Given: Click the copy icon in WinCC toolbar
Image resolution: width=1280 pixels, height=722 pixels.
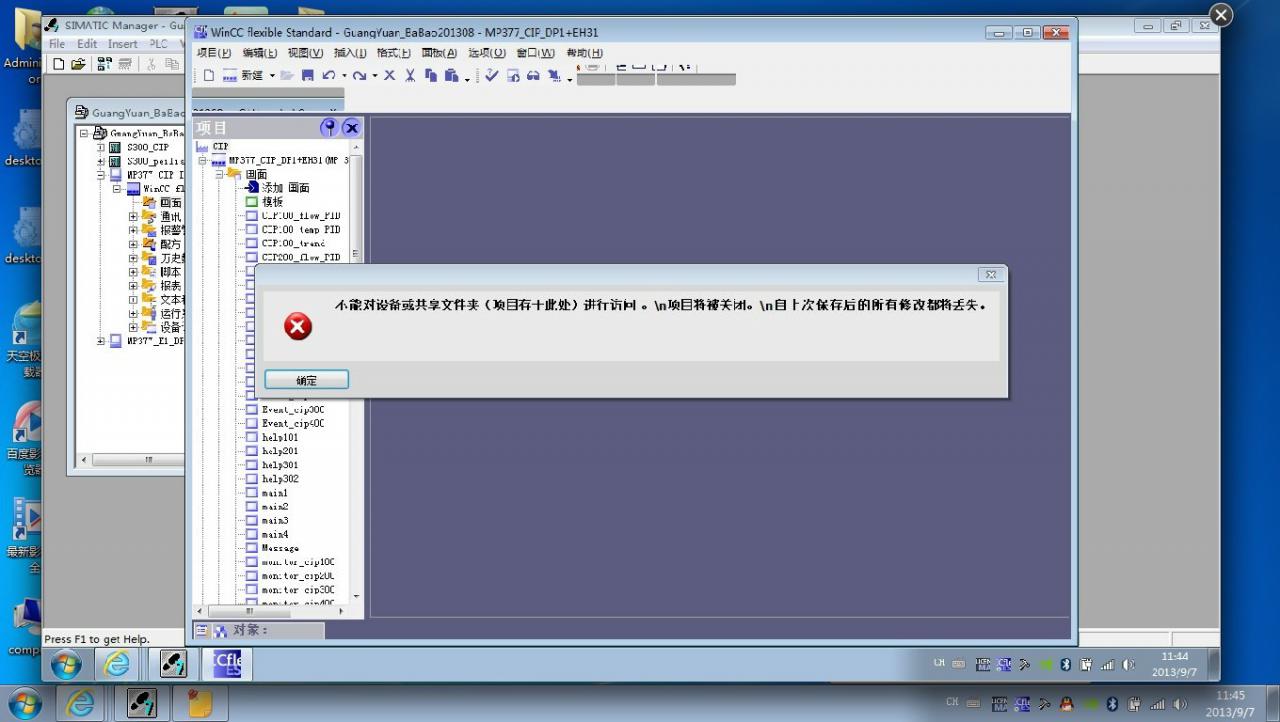Looking at the screenshot, I should [431, 76].
